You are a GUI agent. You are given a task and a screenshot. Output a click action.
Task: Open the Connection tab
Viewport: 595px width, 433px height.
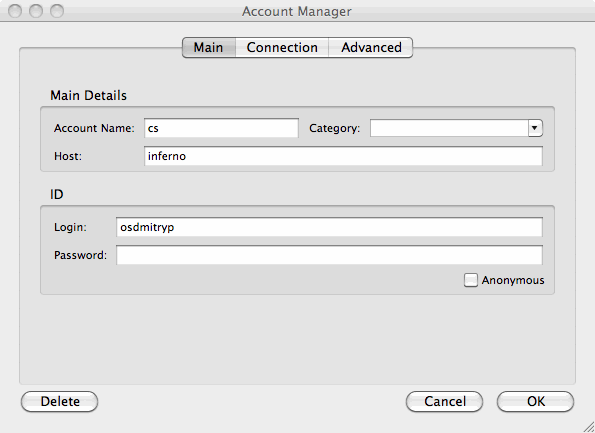(x=282, y=47)
